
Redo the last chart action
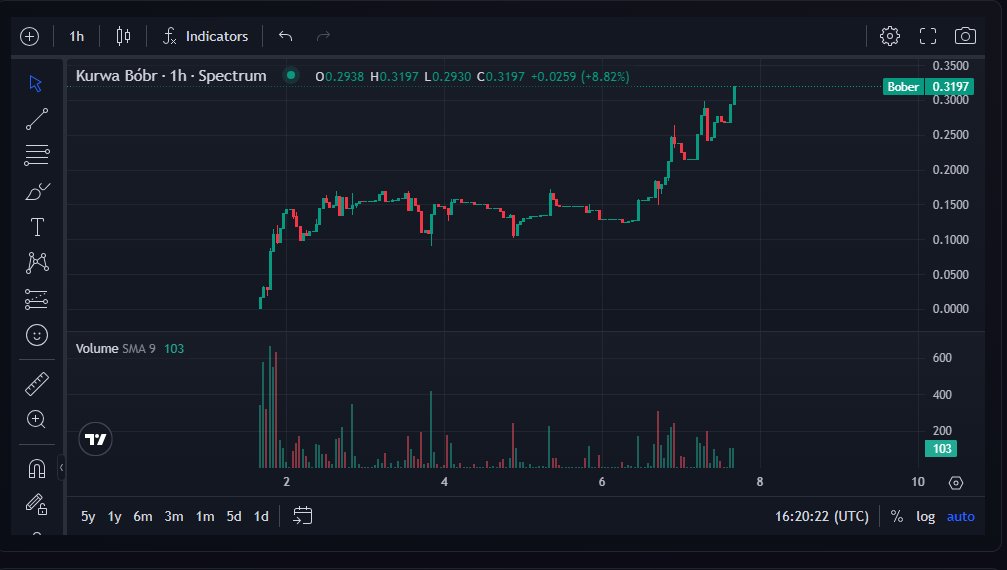(x=323, y=37)
